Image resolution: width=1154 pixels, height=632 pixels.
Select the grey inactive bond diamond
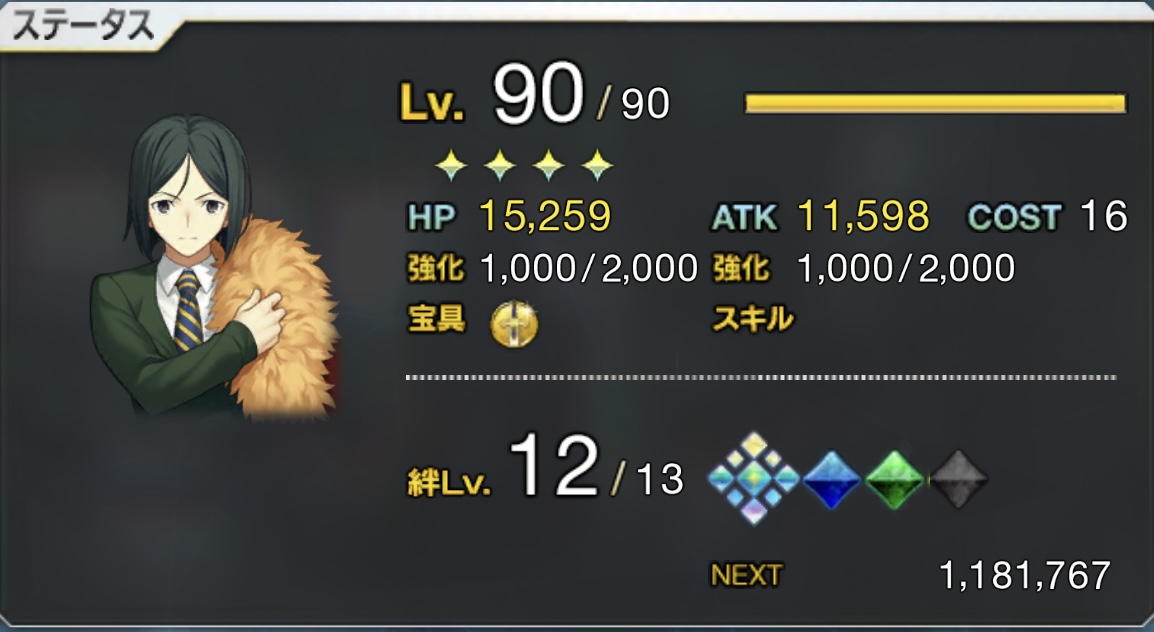(x=958, y=479)
